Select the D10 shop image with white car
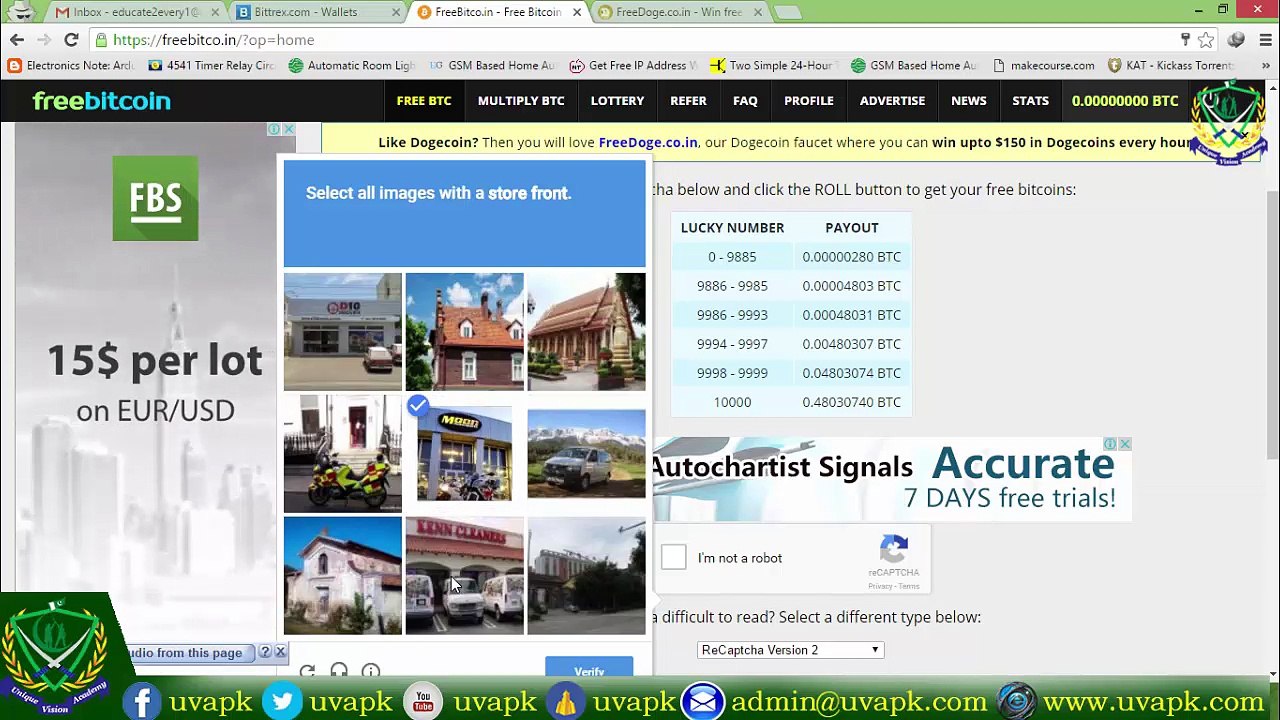 click(x=342, y=331)
